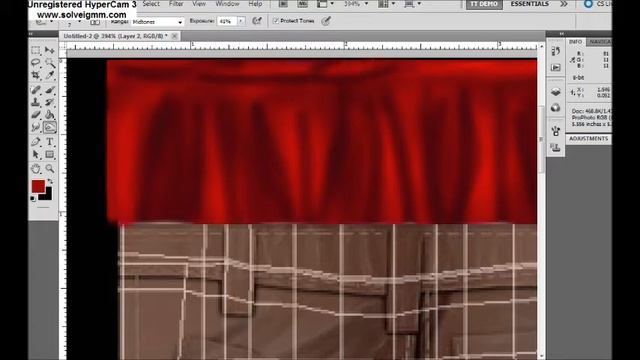Image resolution: width=640 pixels, height=360 pixels.
Task: Select the Rectangle shape tool
Action: pyautogui.click(x=50, y=155)
